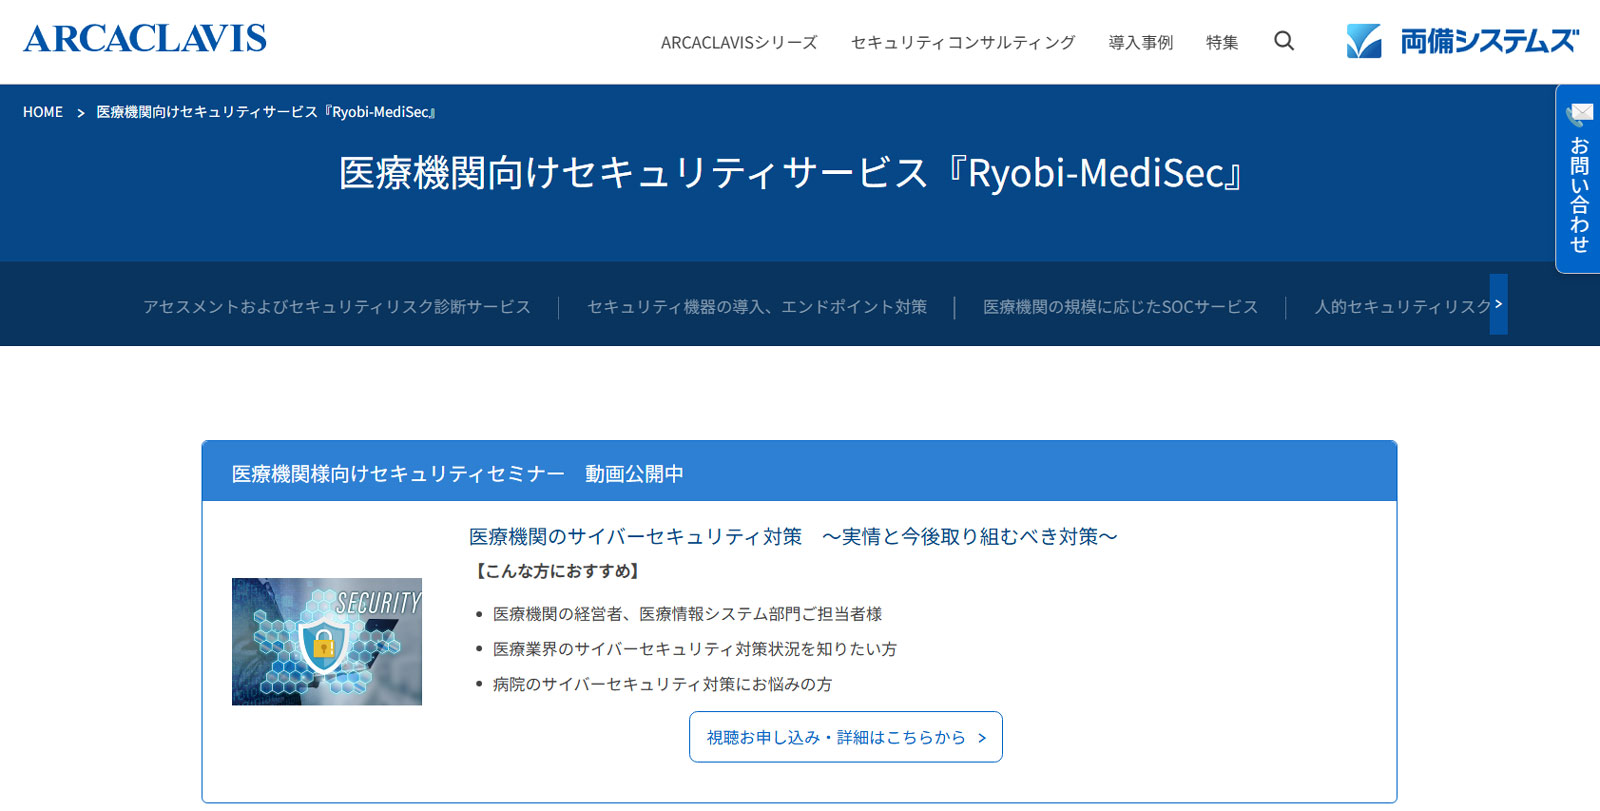Click the 【こんな方におすすめ】 label
Image resolution: width=1600 pixels, height=811 pixels.
(x=558, y=571)
